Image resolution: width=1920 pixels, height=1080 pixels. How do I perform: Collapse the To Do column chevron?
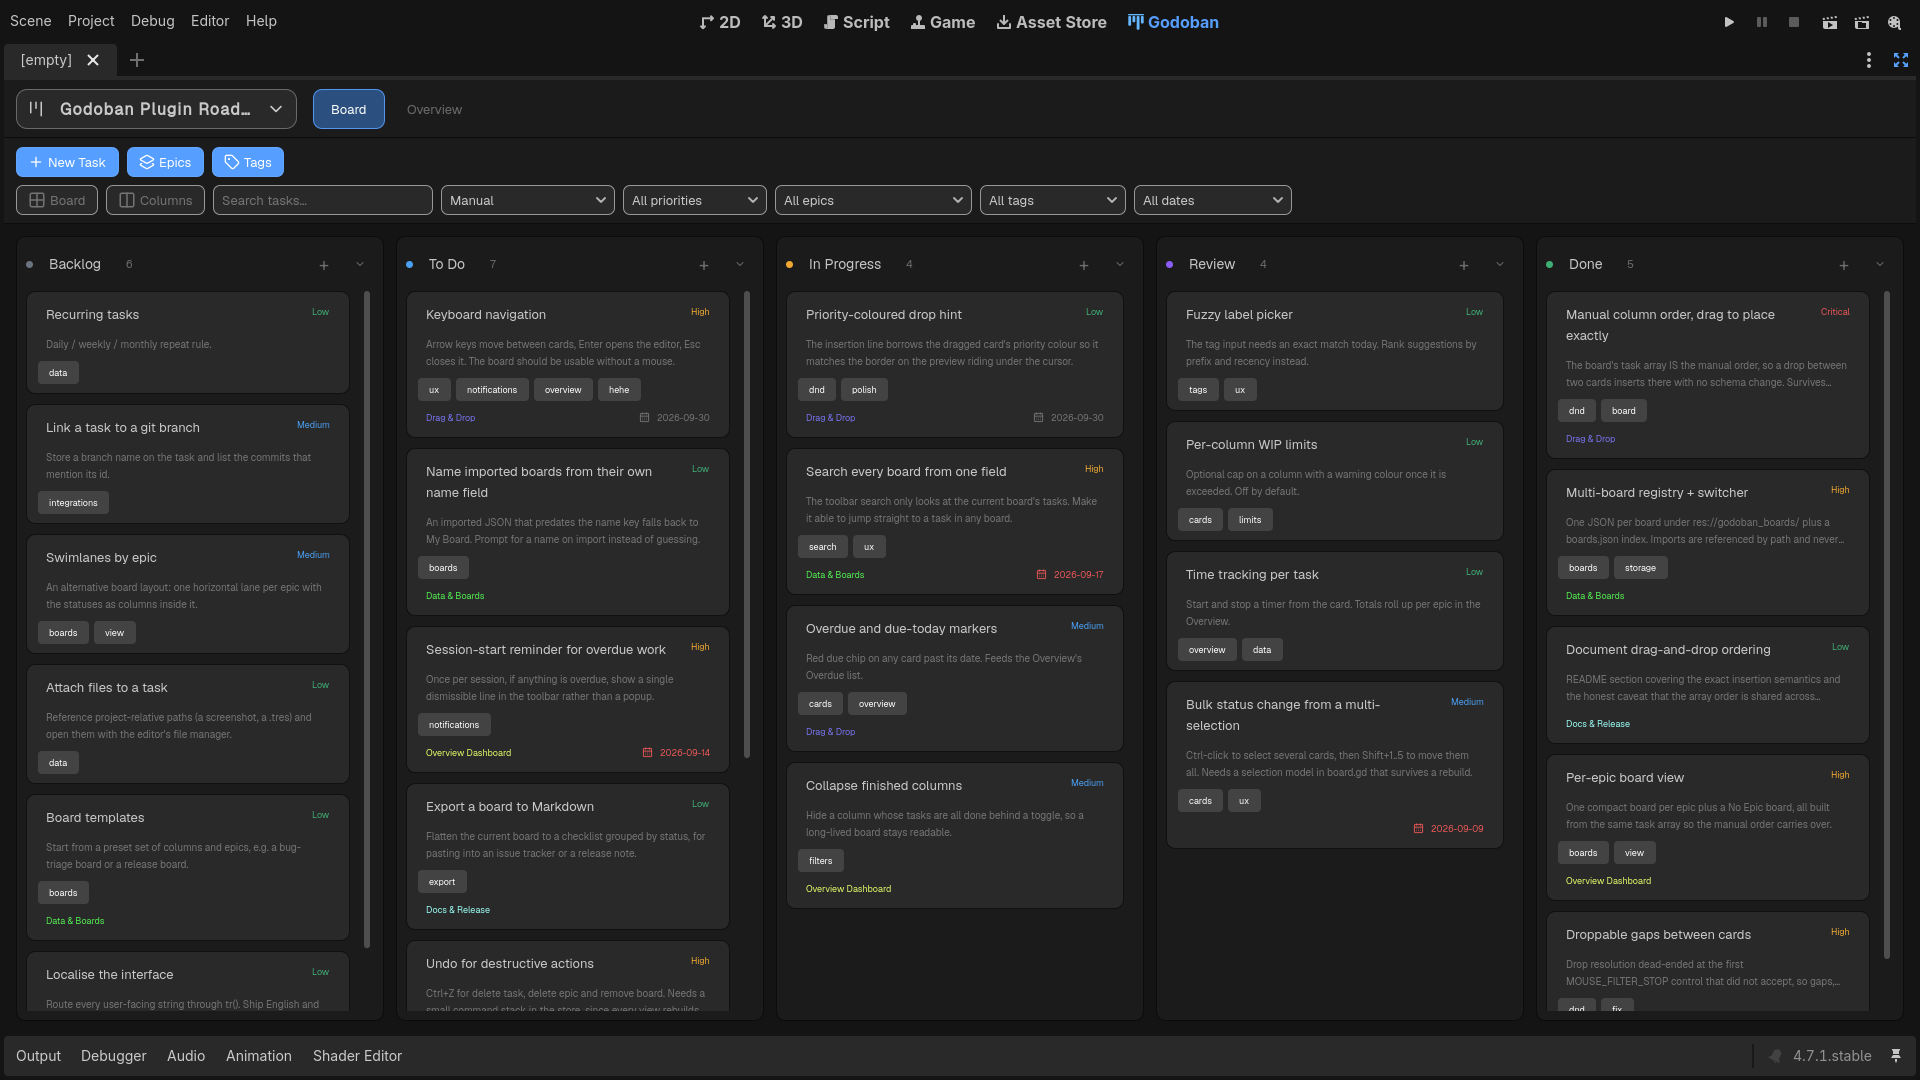coord(740,265)
